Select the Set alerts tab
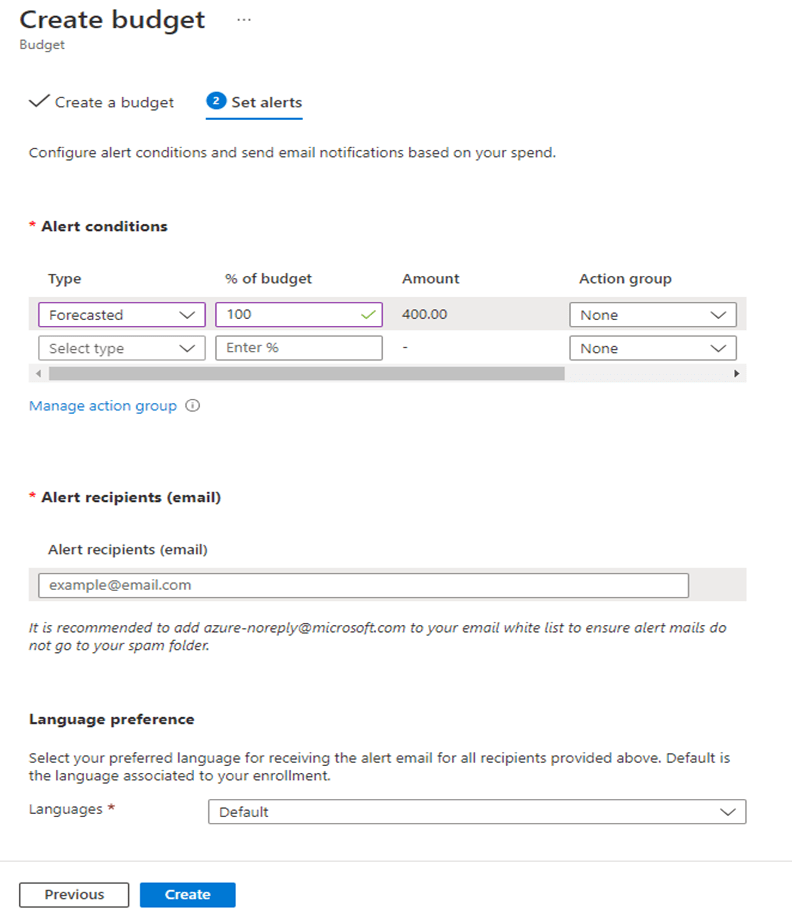Viewport: 792px width, 919px height. 266,102
